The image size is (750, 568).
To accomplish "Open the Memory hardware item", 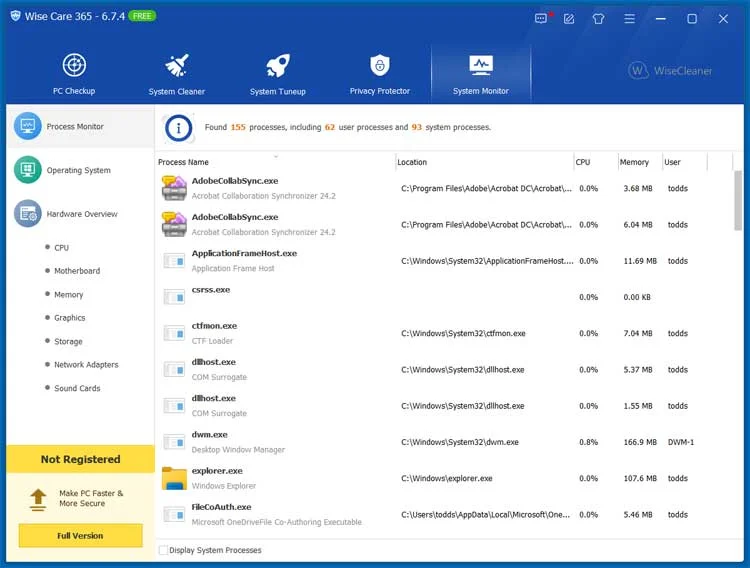I will click(68, 294).
